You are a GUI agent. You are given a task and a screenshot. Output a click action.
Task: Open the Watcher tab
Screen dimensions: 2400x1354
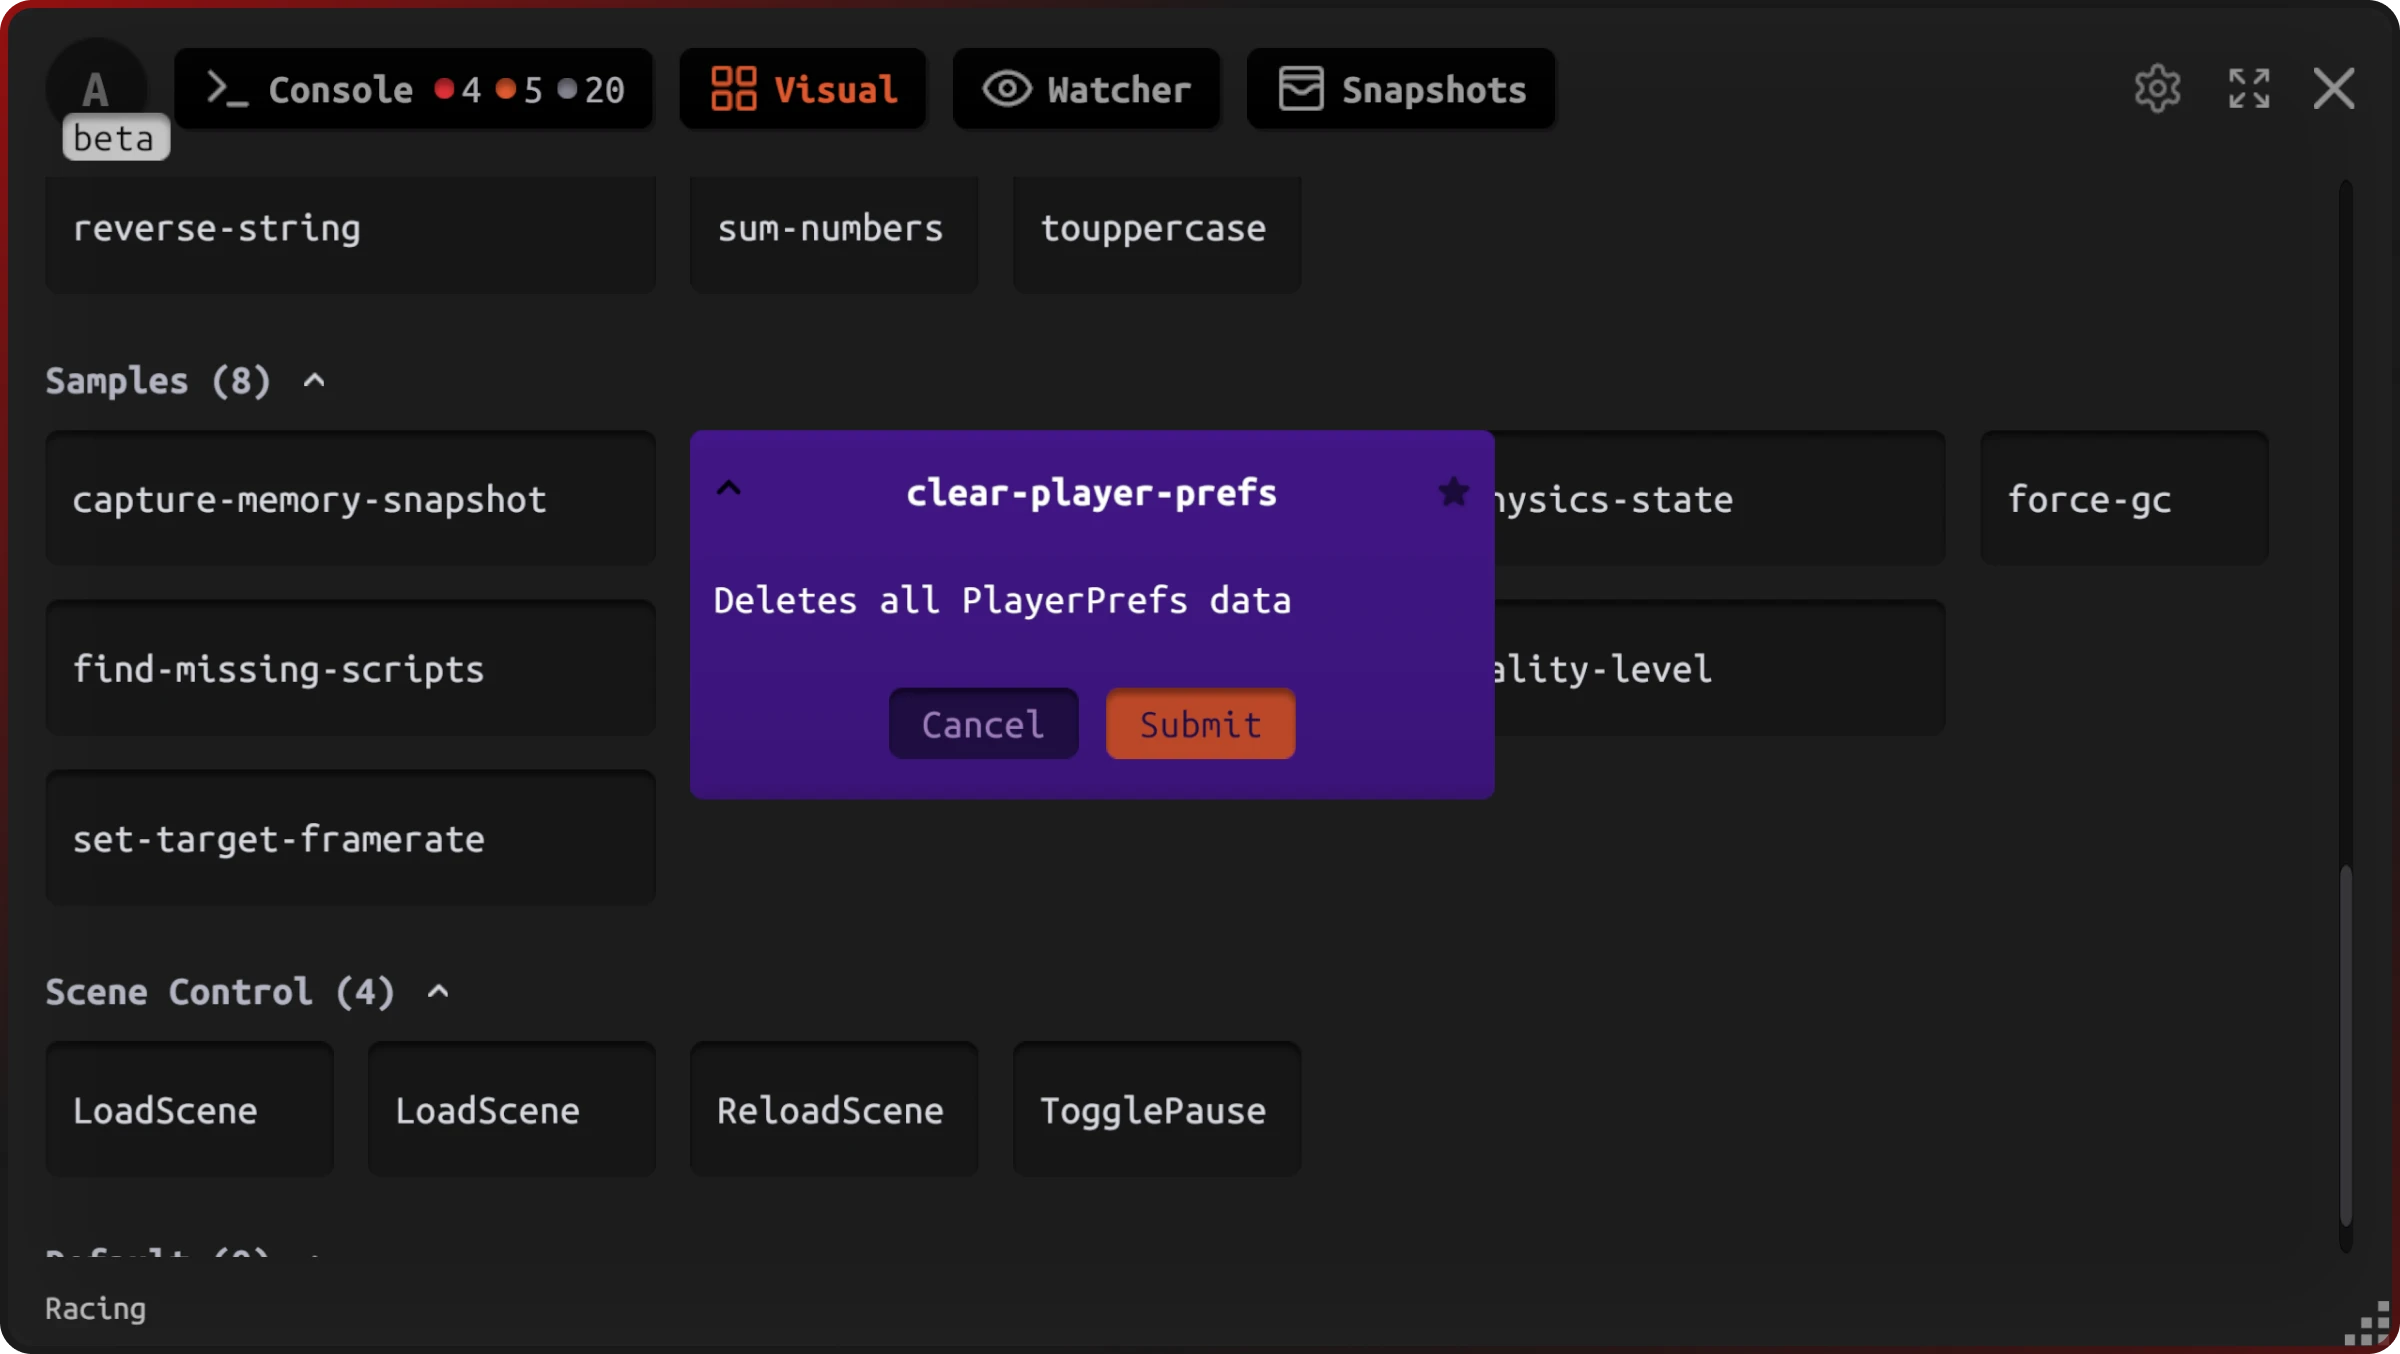[x=1086, y=89]
